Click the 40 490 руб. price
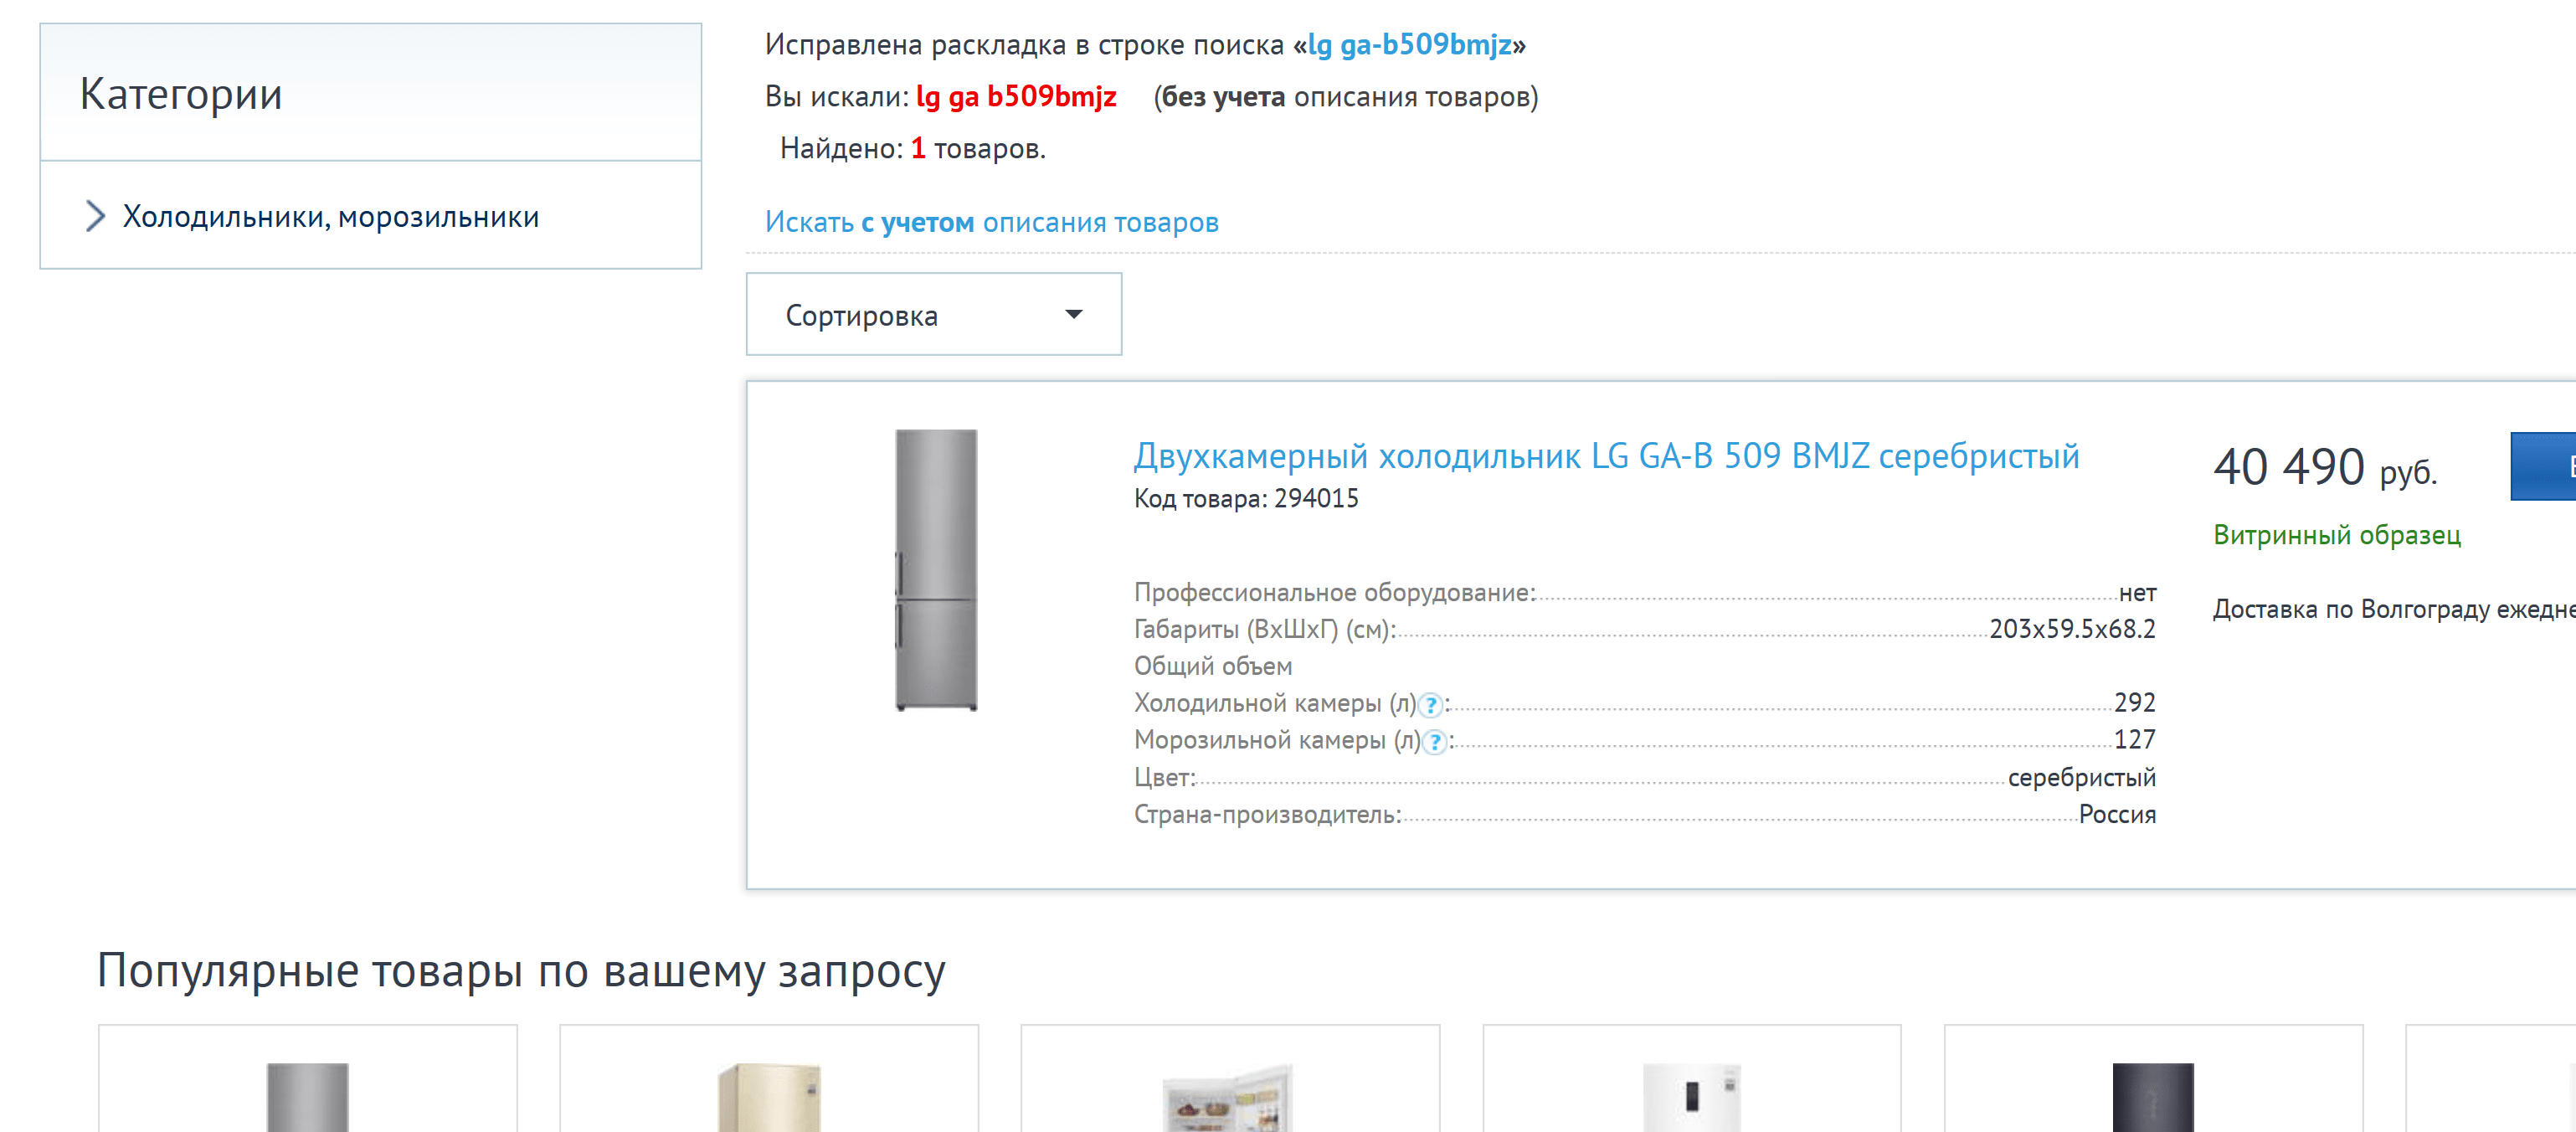Image resolution: width=2576 pixels, height=1132 pixels. [x=2325, y=467]
